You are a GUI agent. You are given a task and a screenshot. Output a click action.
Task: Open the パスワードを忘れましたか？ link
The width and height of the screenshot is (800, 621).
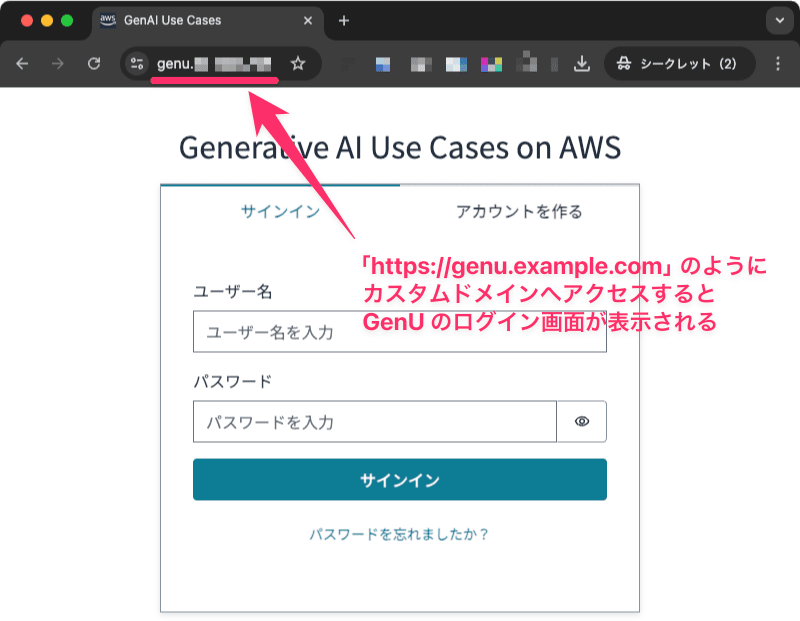tap(399, 534)
